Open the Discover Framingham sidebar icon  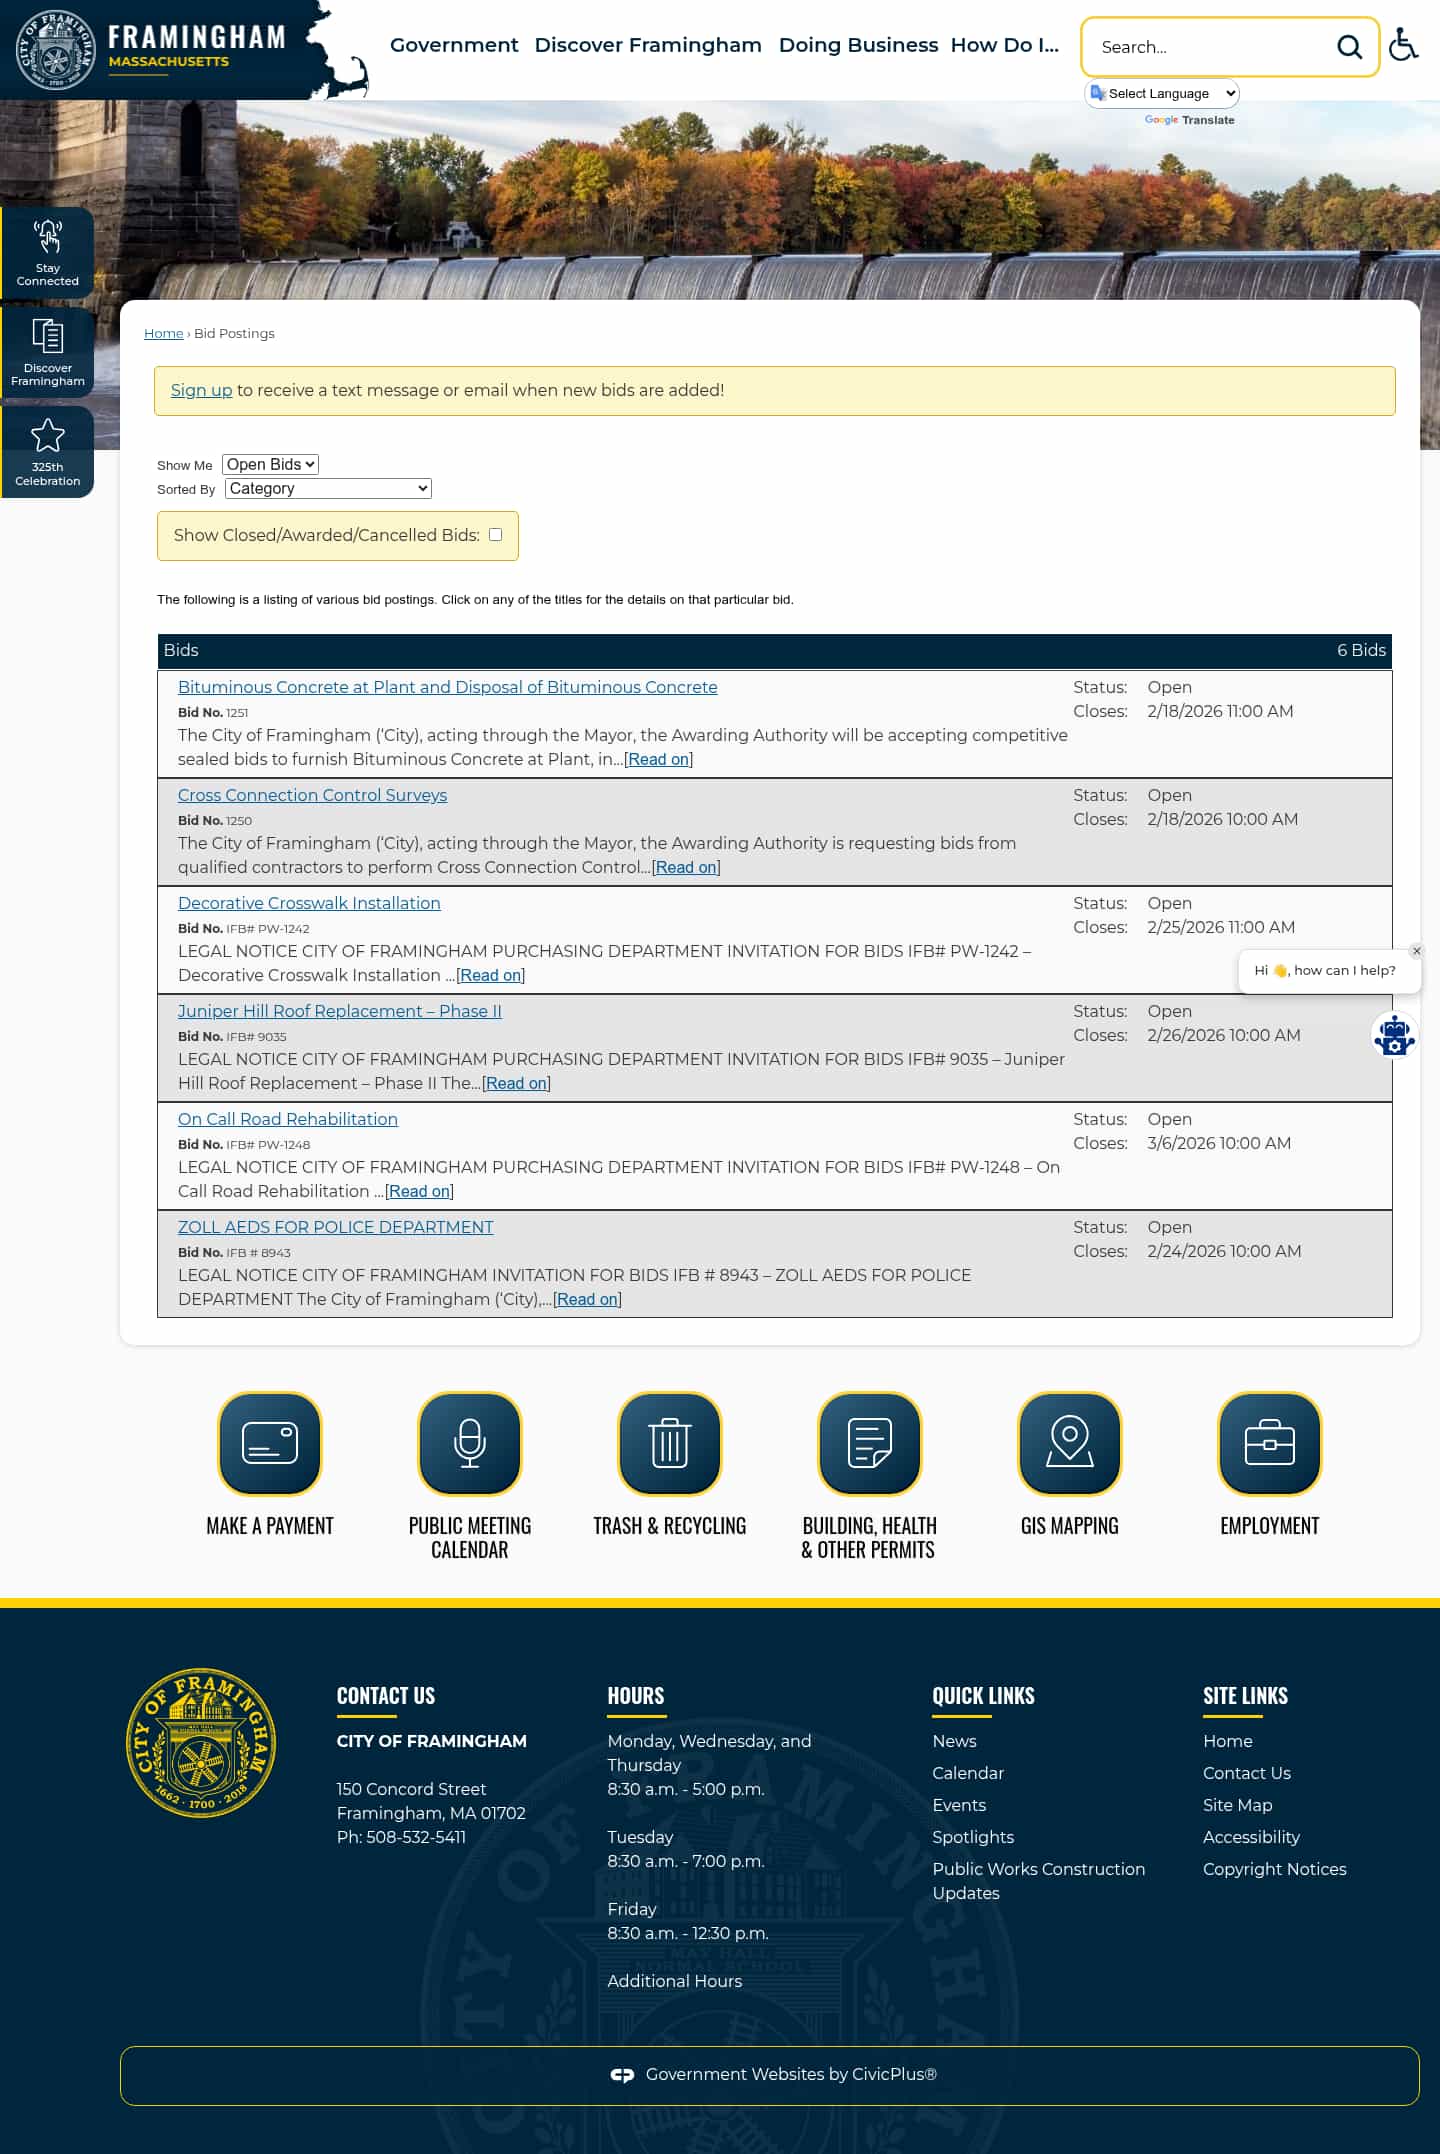[47, 352]
